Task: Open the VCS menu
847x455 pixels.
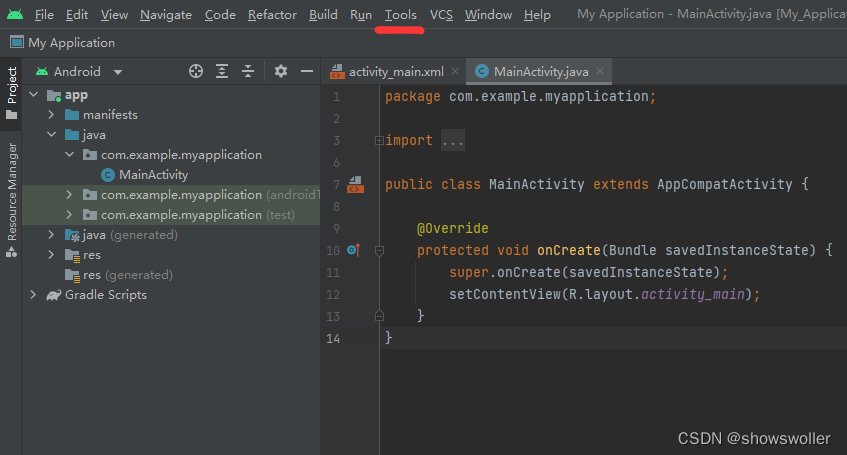Action: click(441, 15)
